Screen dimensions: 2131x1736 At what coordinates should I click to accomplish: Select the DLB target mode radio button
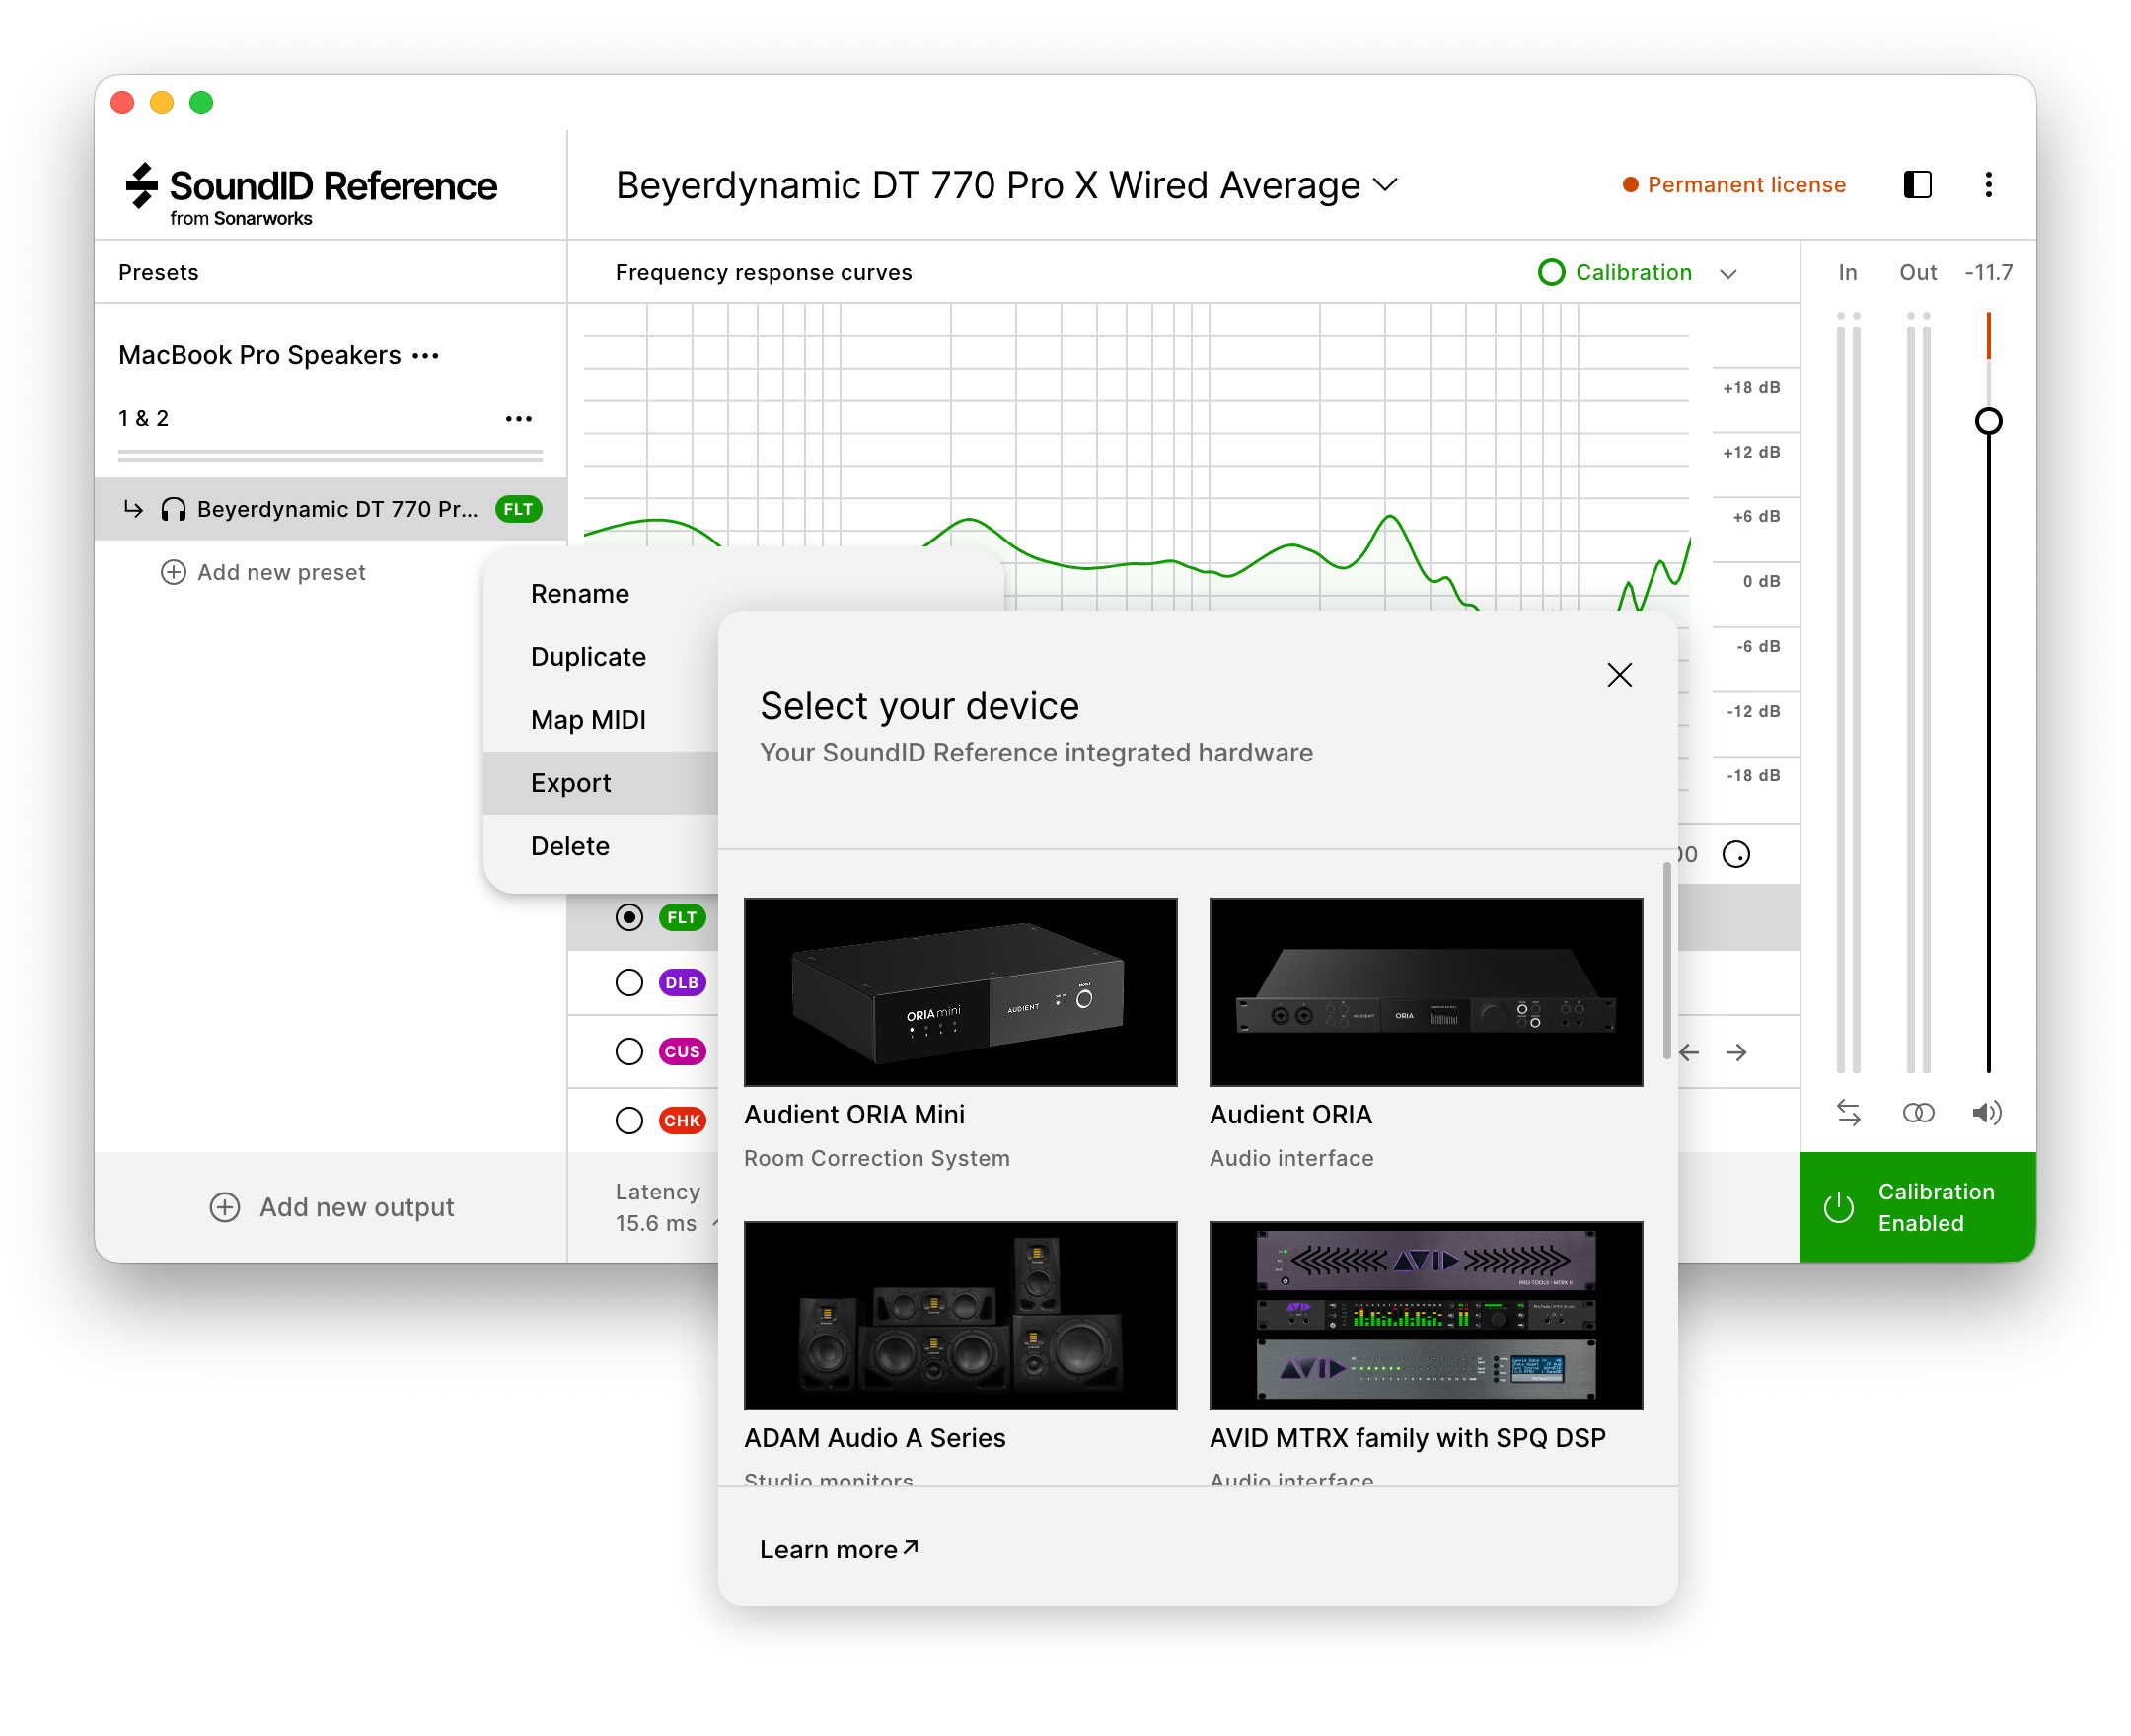[x=629, y=982]
